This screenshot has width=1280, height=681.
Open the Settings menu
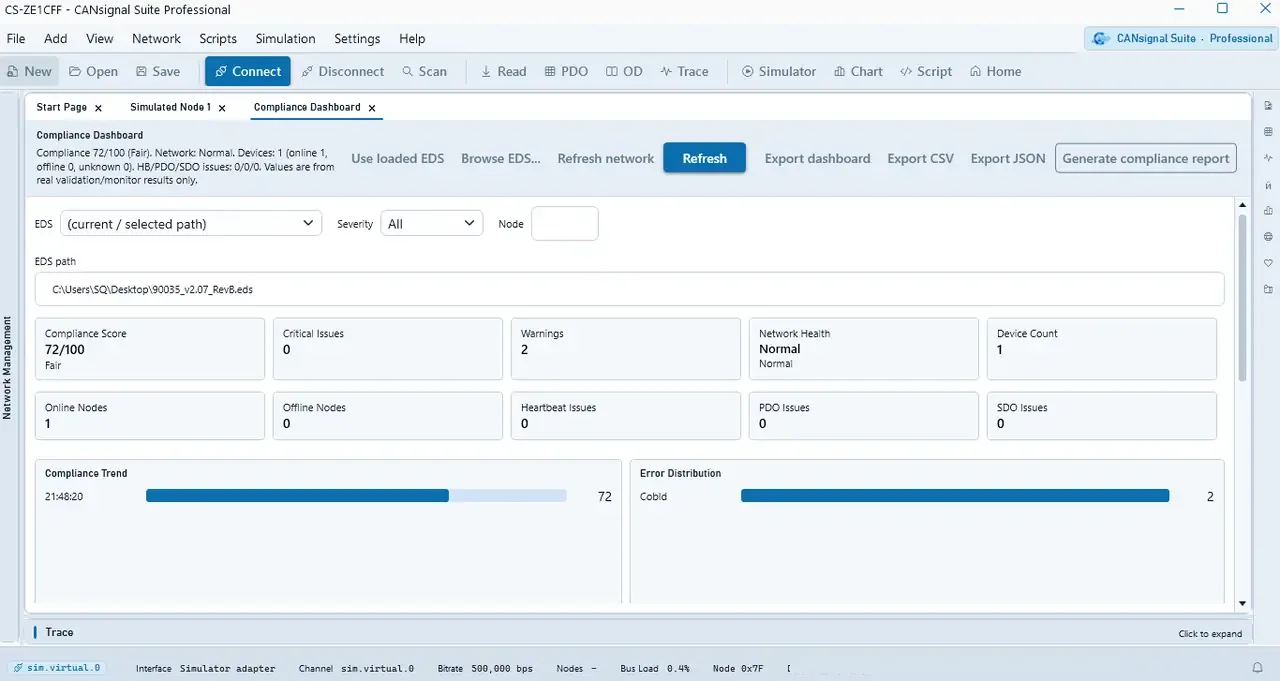[357, 38]
